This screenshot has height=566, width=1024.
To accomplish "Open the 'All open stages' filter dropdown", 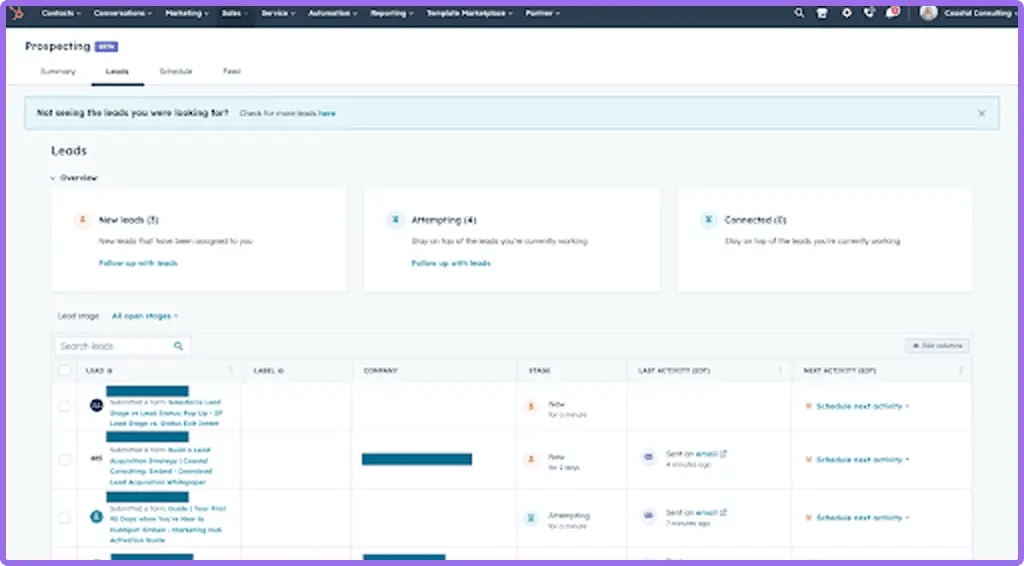I will tap(145, 316).
